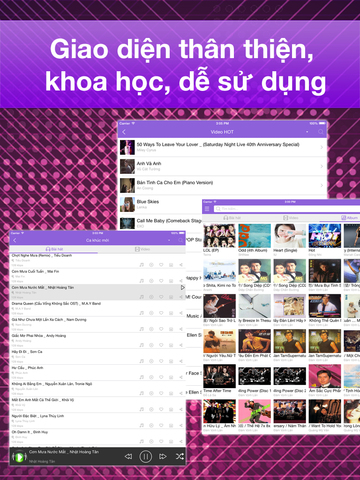Screen dimensions: 360x480
Task: Open now playing via the green player icon
Action: [x=19, y=457]
